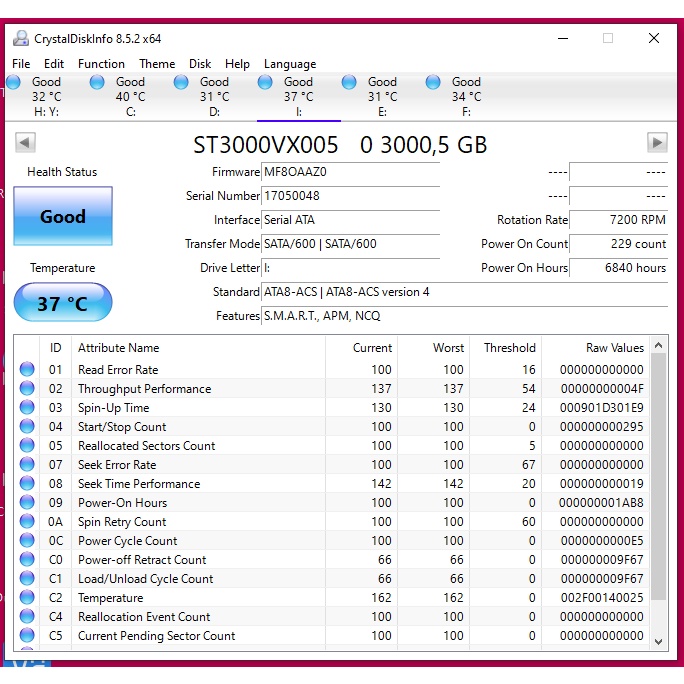684x684 pixels.
Task: Click the attribute list vertical scrollbar thumb
Action: point(658,477)
